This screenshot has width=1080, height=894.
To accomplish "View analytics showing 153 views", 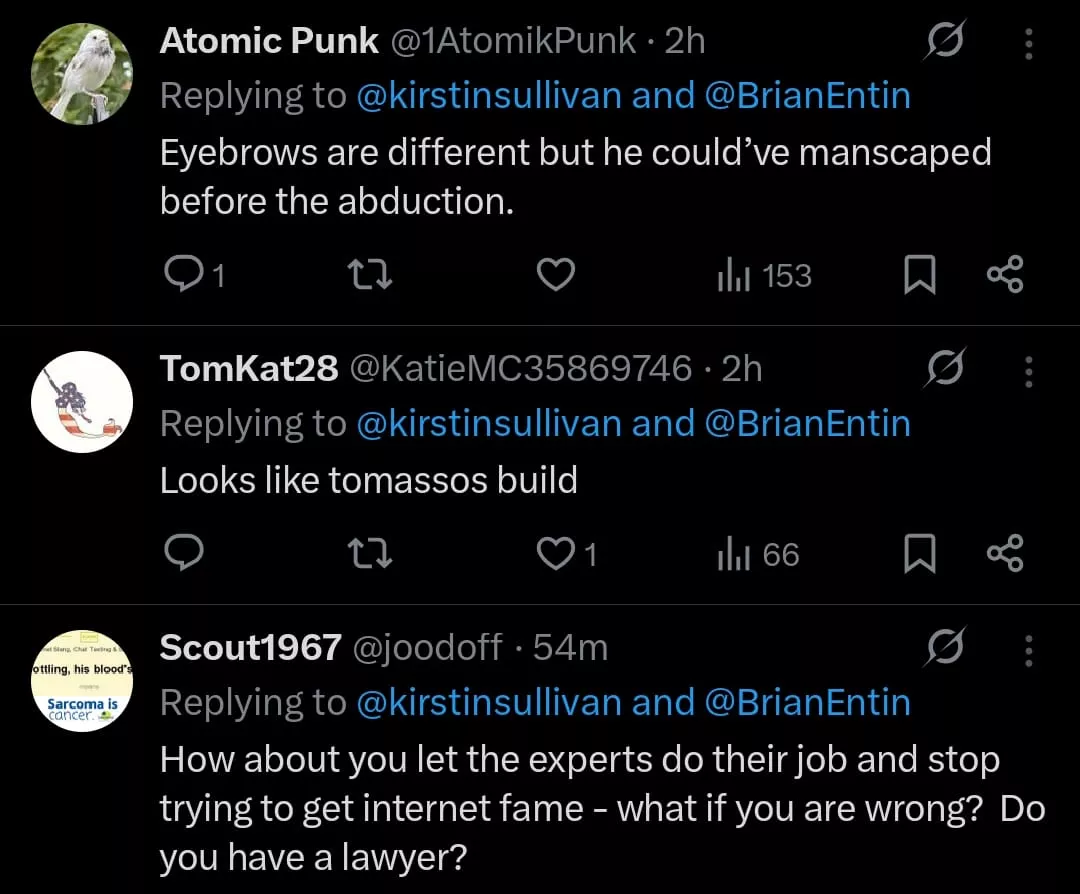I will pyautogui.click(x=764, y=275).
